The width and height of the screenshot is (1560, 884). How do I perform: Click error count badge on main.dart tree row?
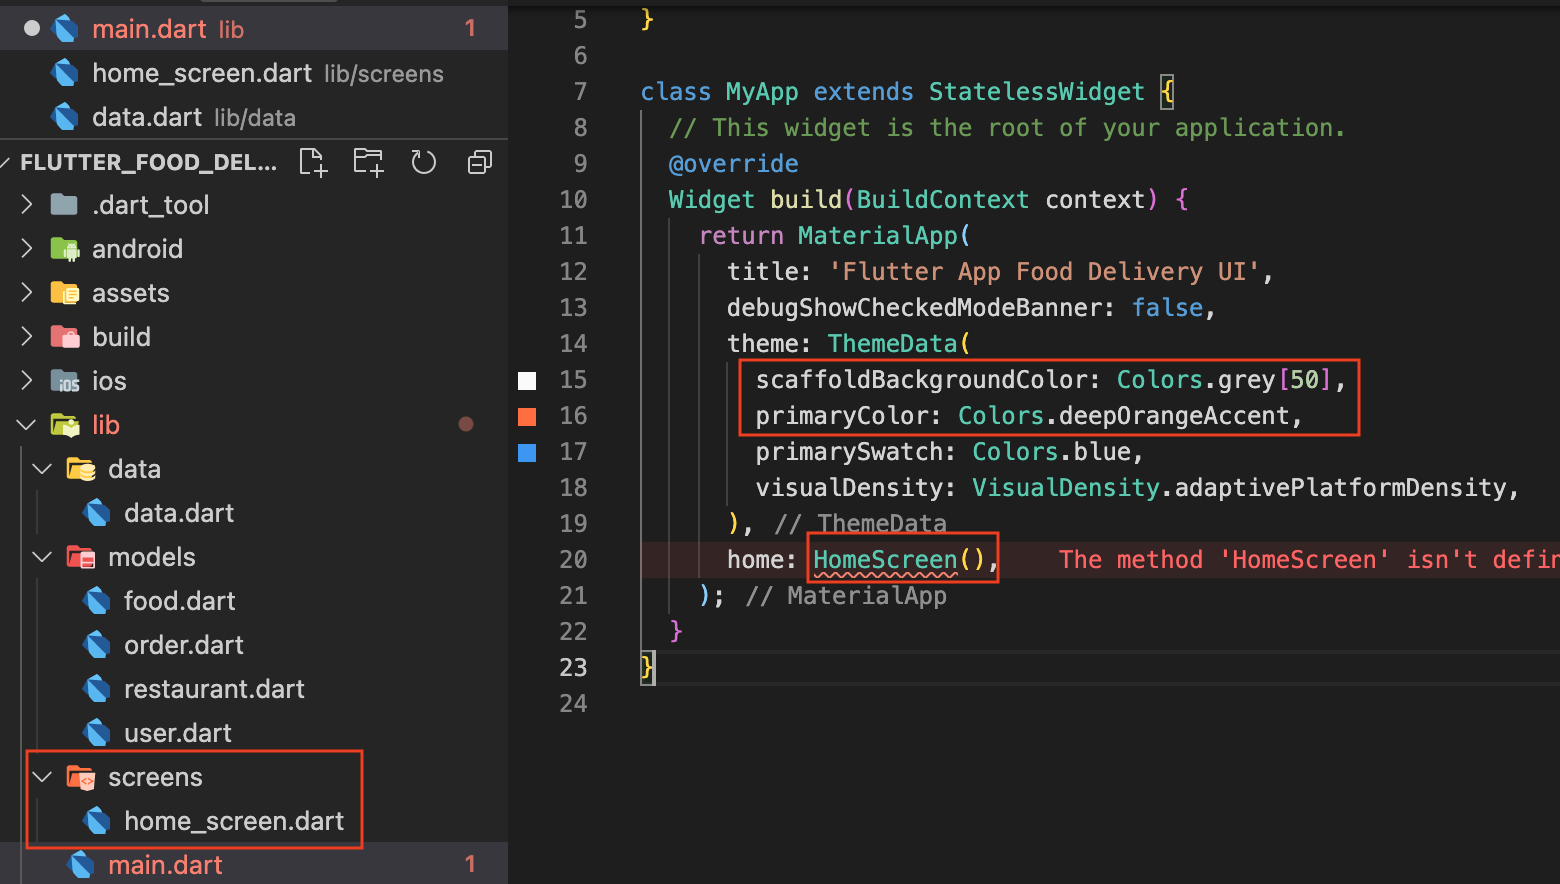point(470,864)
